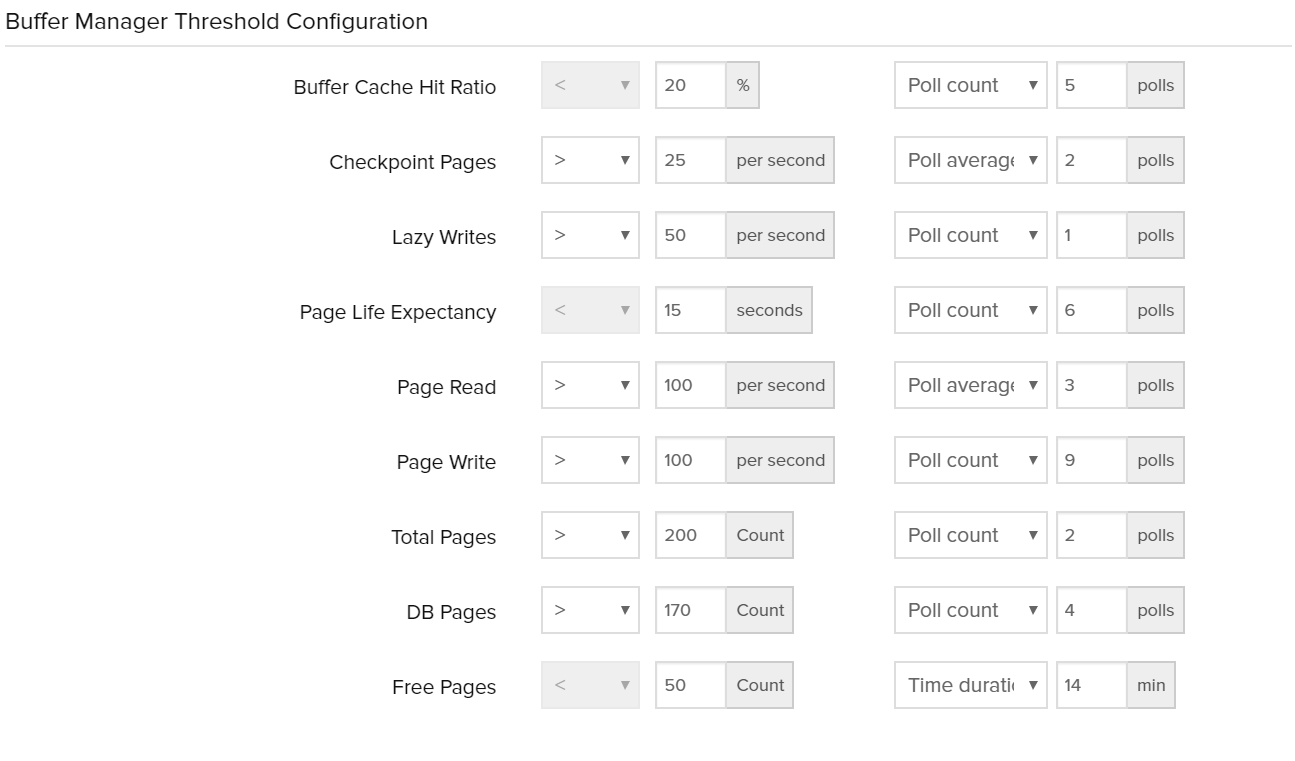This screenshot has width=1295, height=761.
Task: Click Lazy Writes threshold field showing 50
Action: pos(691,235)
